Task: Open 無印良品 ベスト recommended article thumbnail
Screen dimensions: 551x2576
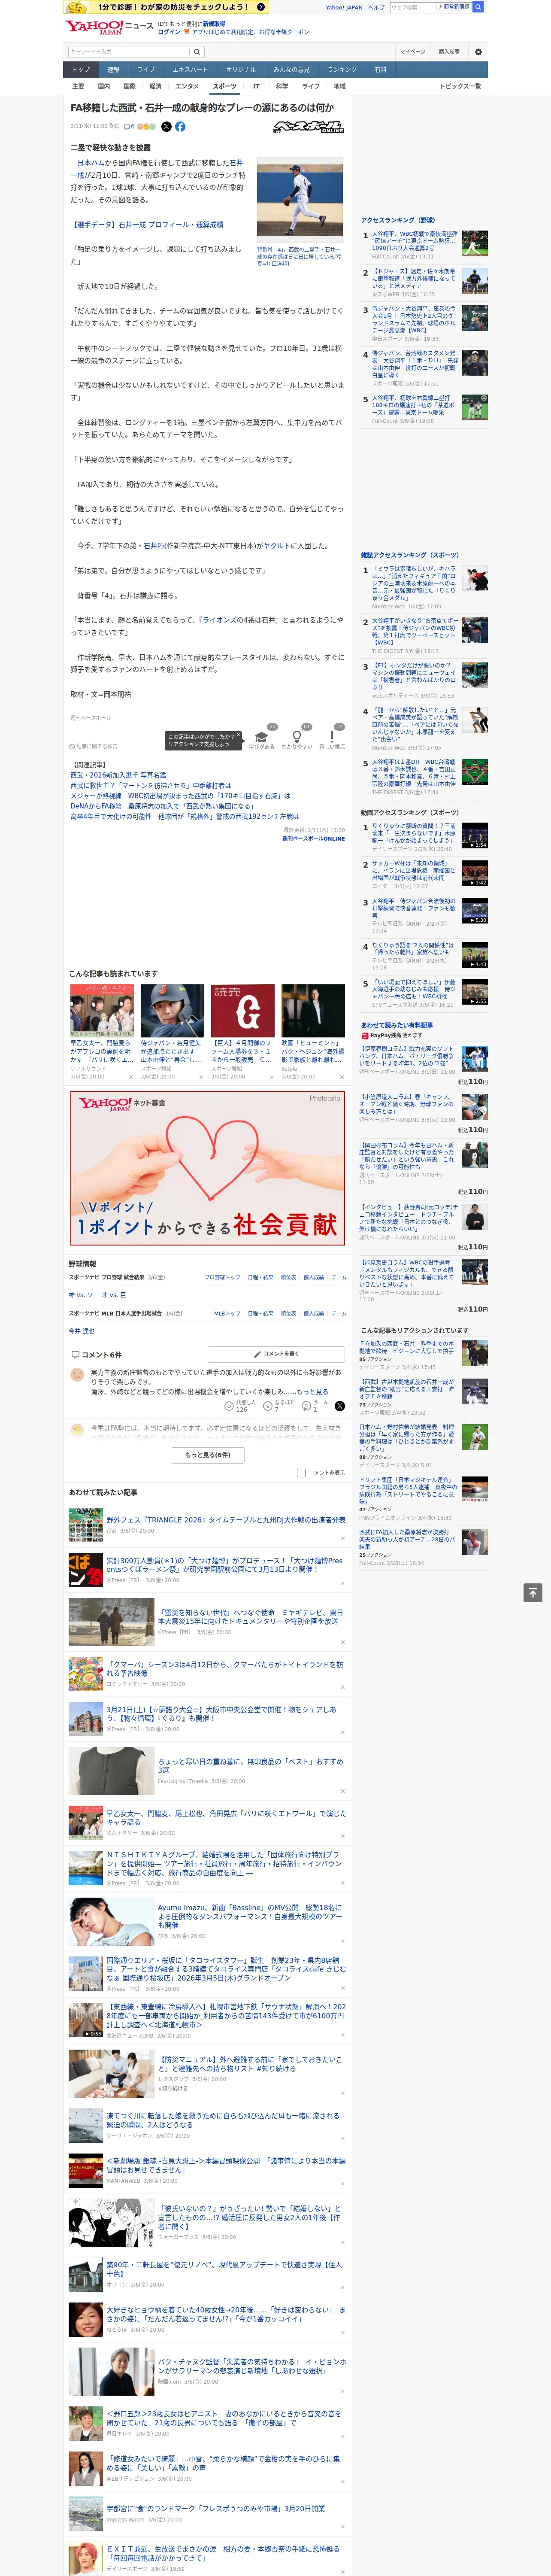Action: pyautogui.click(x=111, y=1771)
